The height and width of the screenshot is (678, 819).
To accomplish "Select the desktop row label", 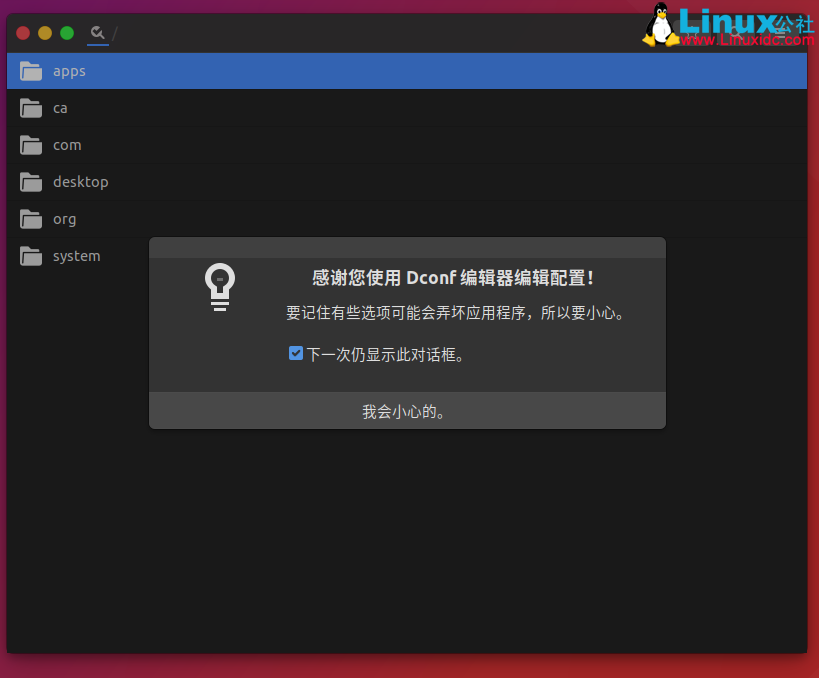I will point(80,182).
